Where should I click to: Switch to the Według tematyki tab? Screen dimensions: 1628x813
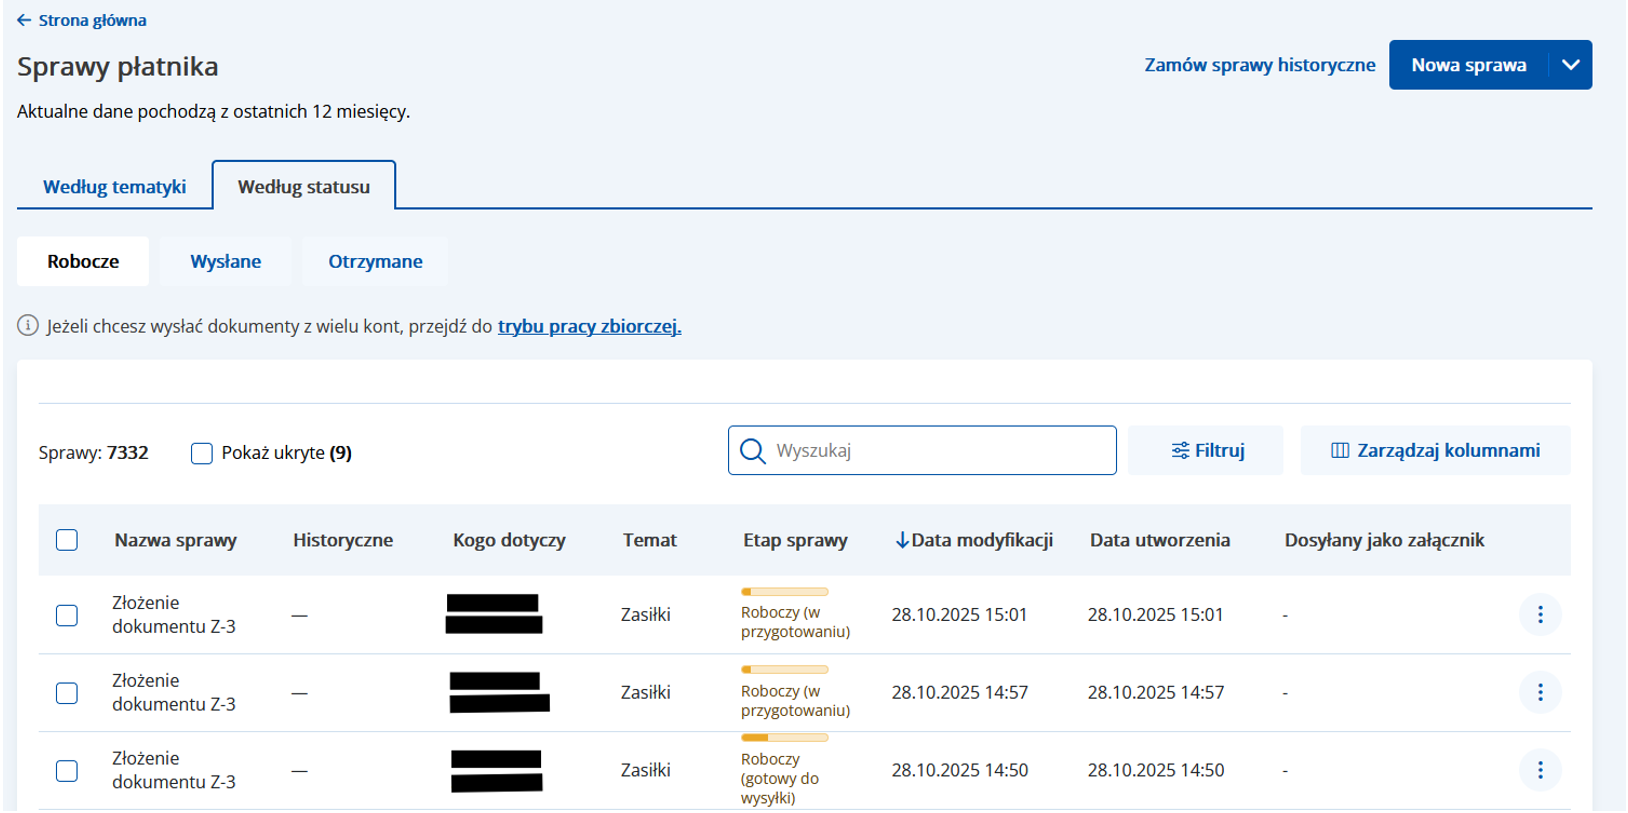tap(115, 187)
